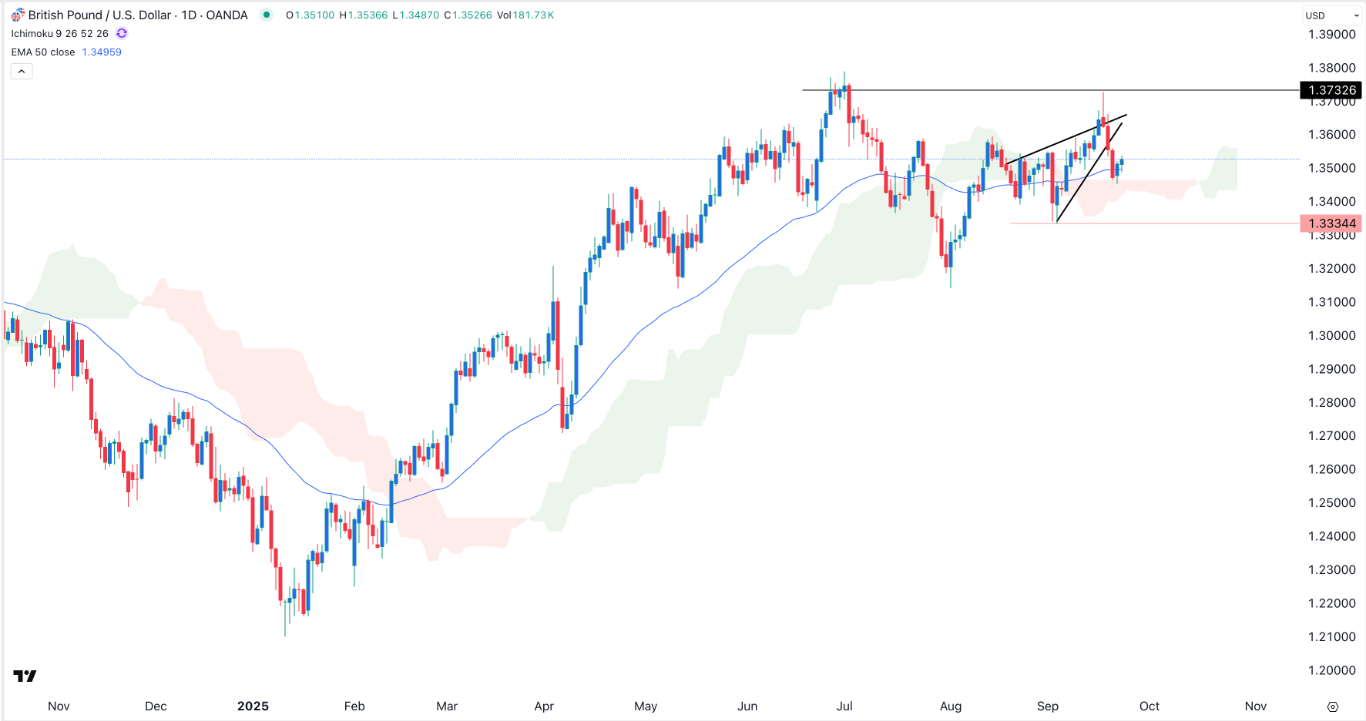This screenshot has width=1366, height=721.
Task: Click the hexagonal settings icon near the price scale
Action: 1333,707
